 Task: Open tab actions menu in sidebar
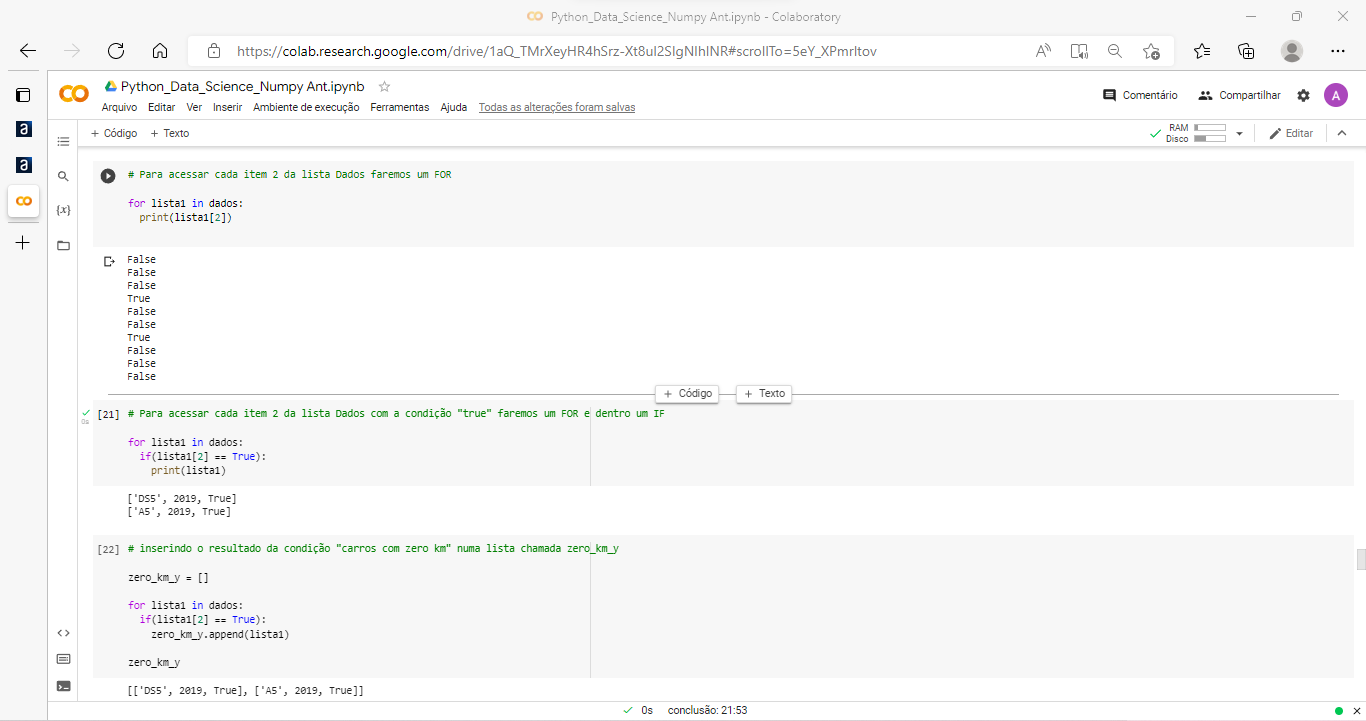point(23,95)
